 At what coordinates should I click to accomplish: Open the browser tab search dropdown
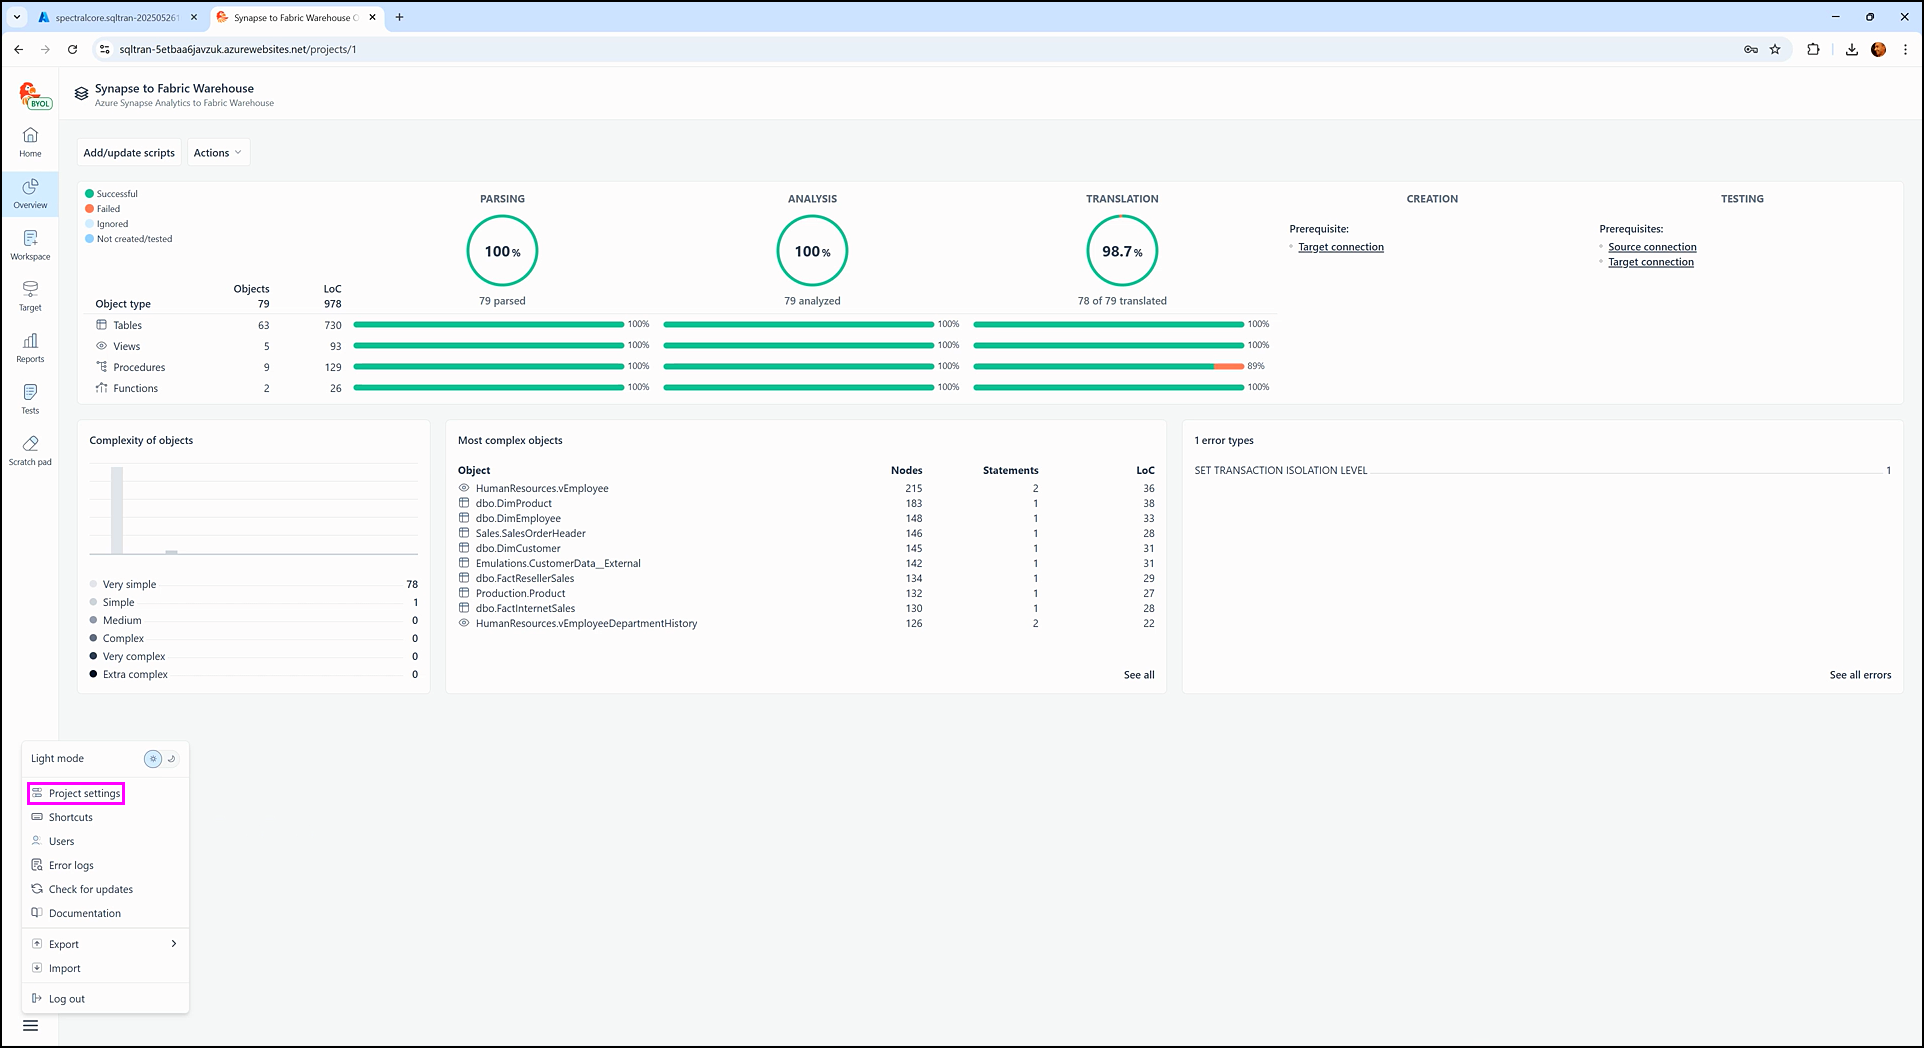[x=17, y=17]
